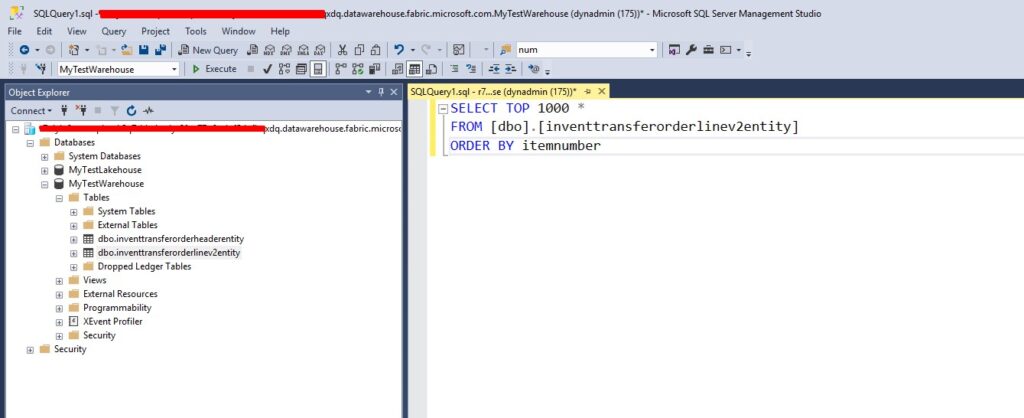This screenshot has width=1024, height=418.
Task: Open the MyTestWarehouse database dropdown
Action: pyautogui.click(x=174, y=69)
